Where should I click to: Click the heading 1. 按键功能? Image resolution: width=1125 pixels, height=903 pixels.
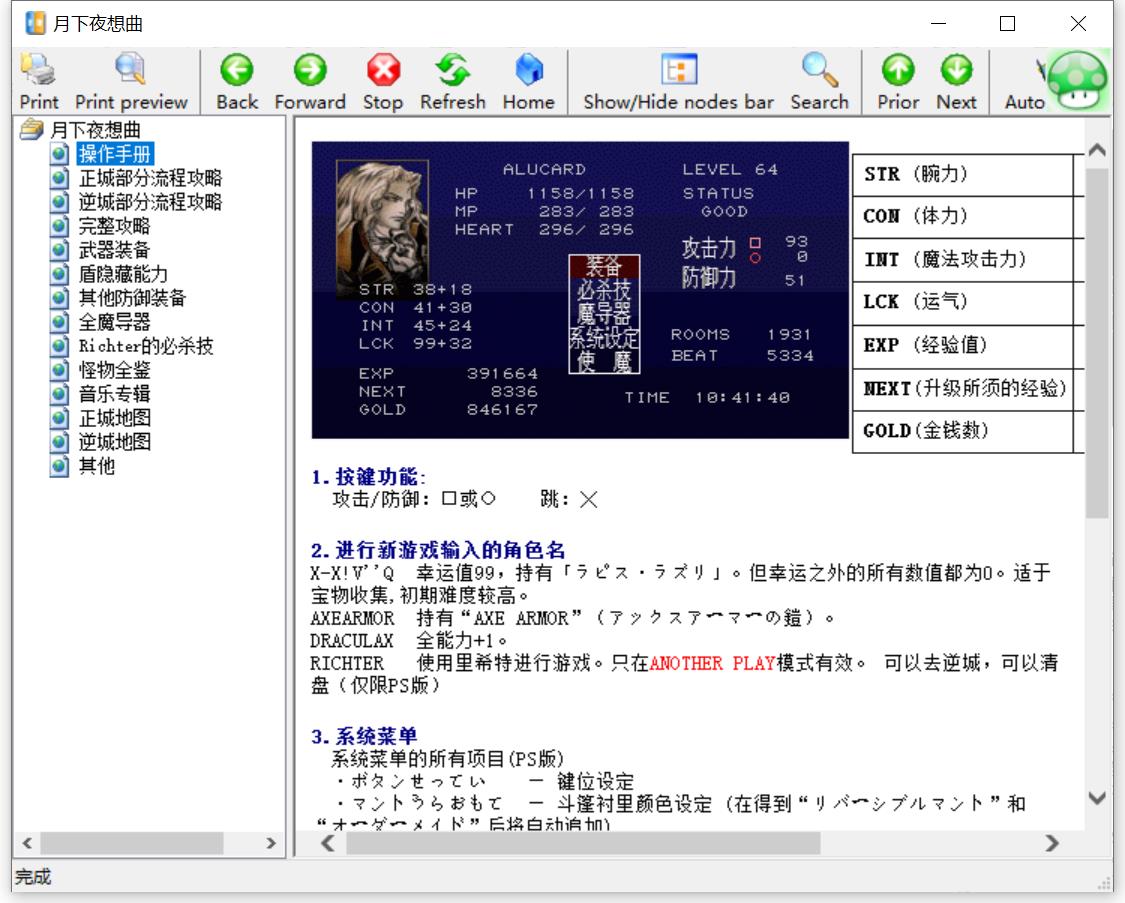(368, 477)
